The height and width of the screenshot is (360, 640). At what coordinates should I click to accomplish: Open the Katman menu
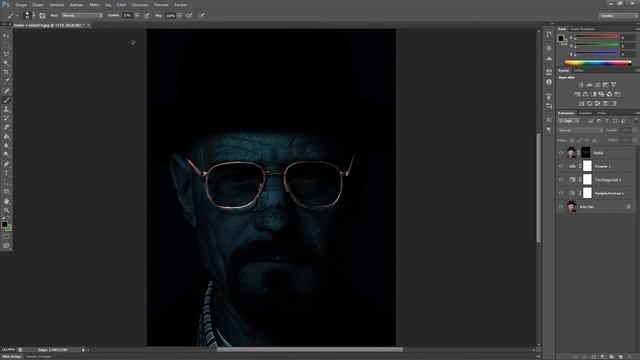pyautogui.click(x=76, y=5)
